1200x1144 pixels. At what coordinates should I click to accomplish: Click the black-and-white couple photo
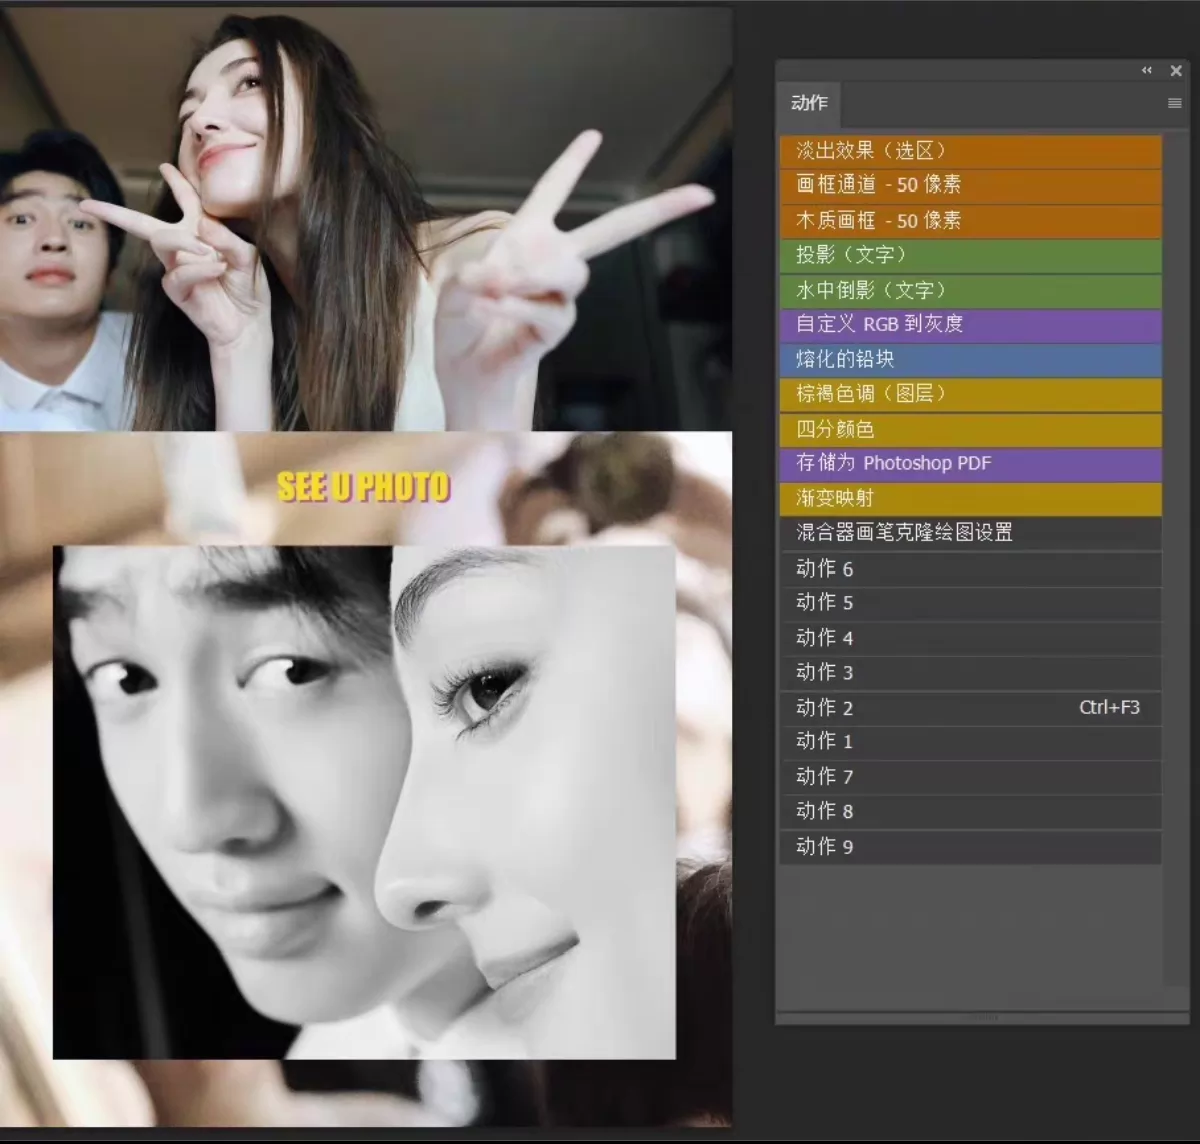(x=364, y=802)
